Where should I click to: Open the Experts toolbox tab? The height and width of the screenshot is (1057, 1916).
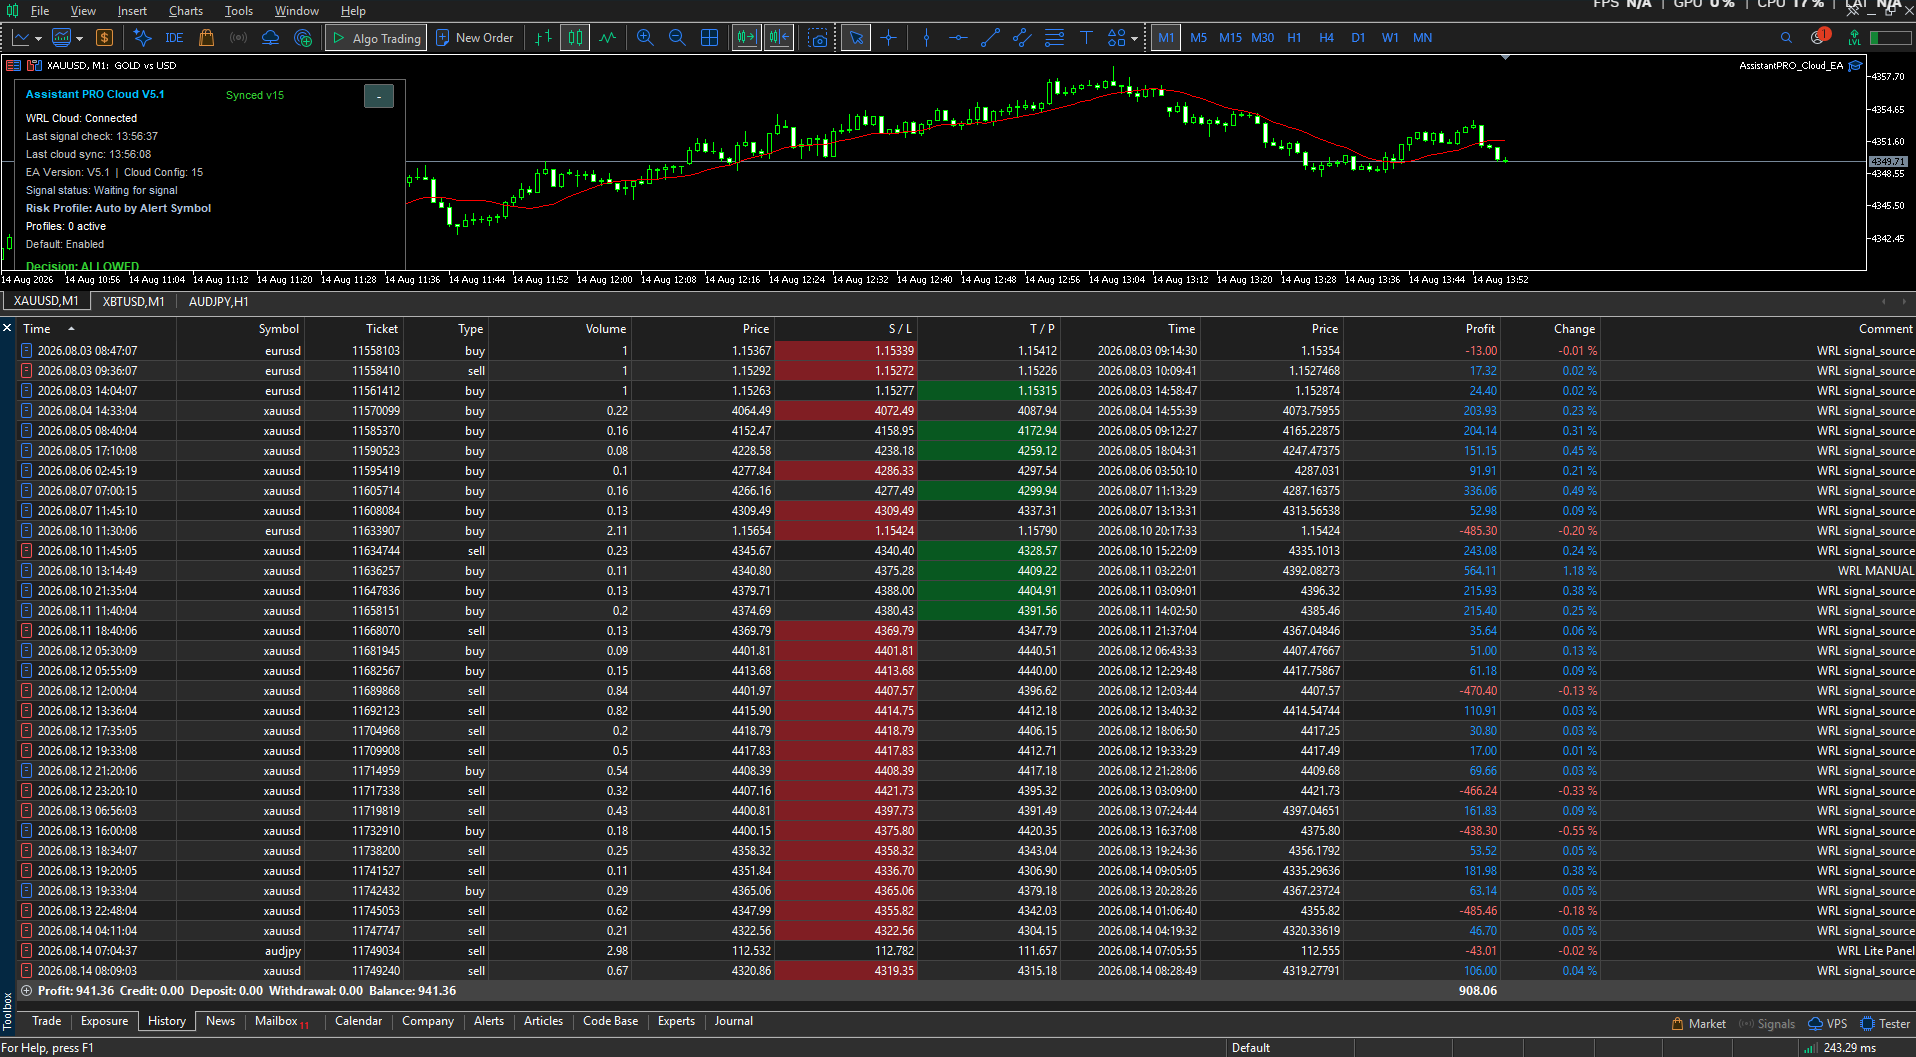676,1021
